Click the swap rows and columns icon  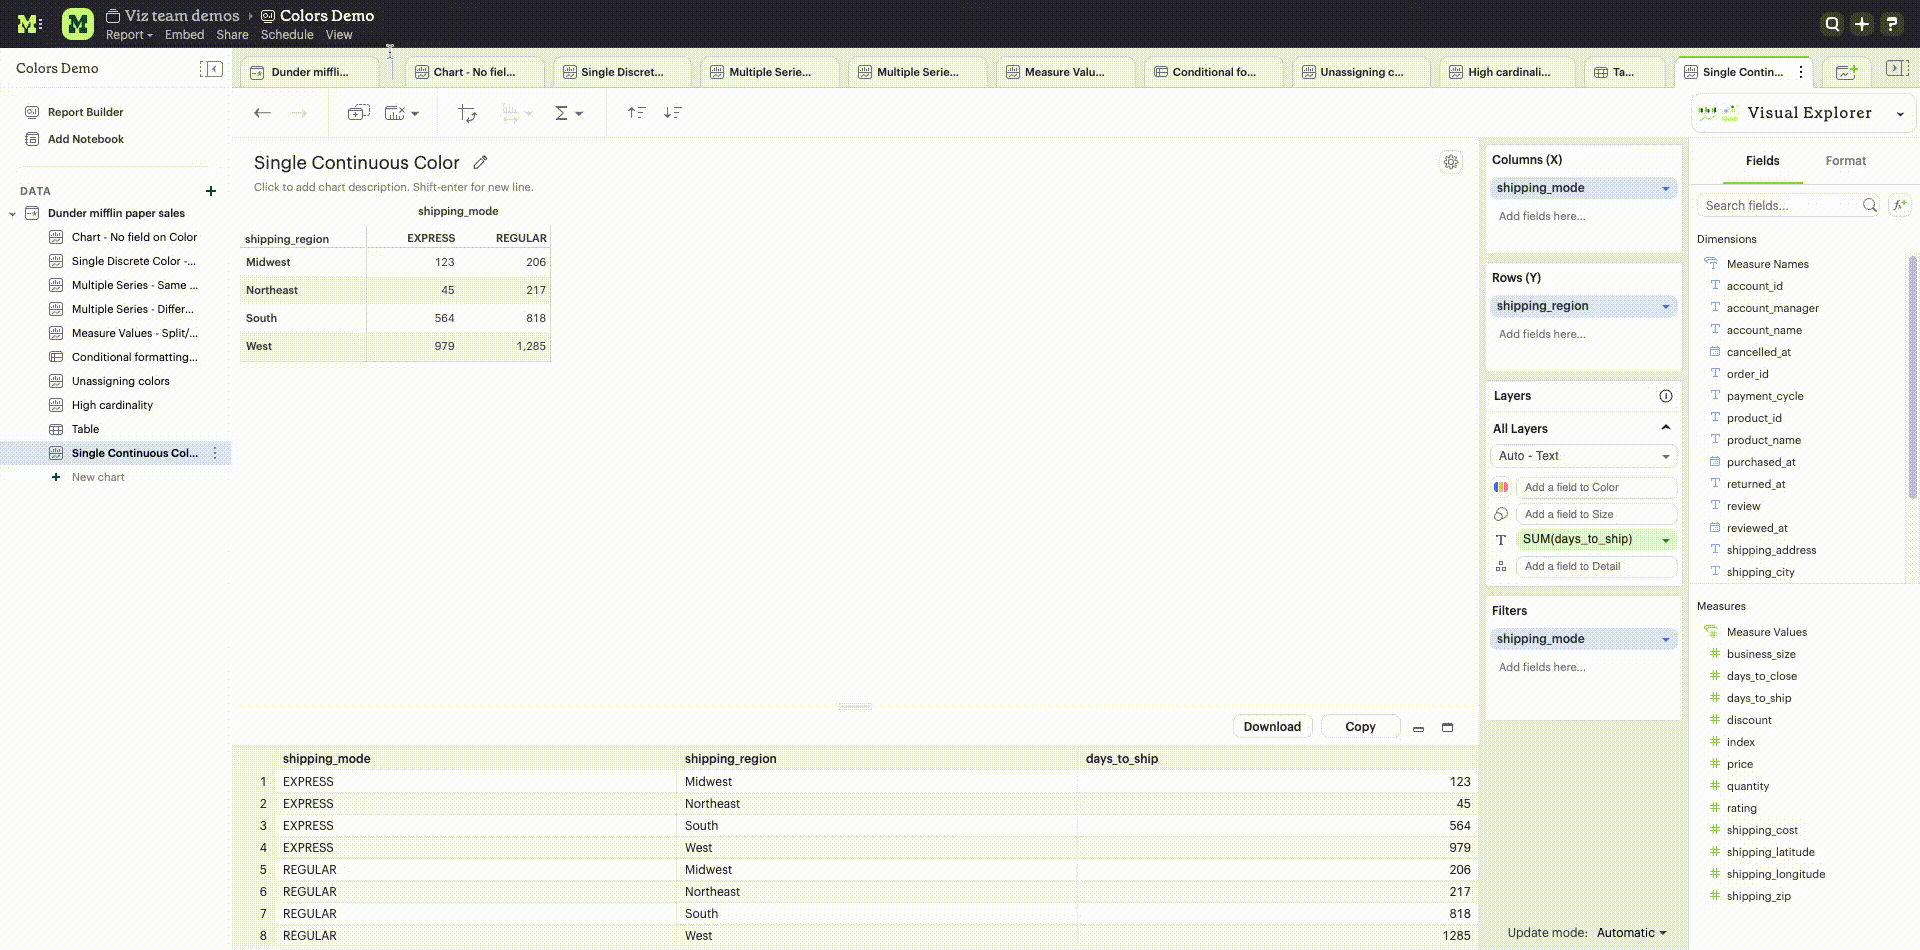point(467,113)
